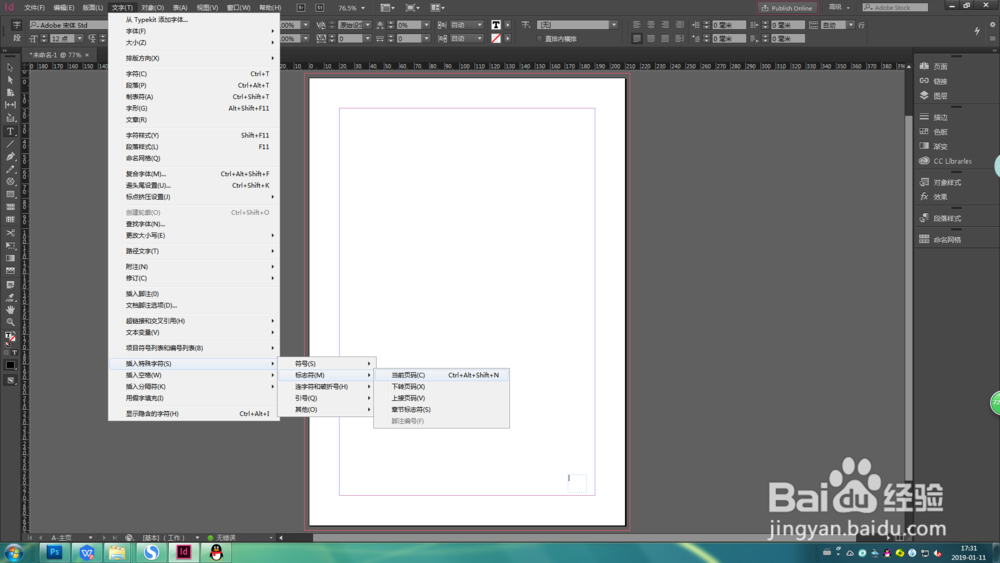Open the Stroke panel icon
This screenshot has width=1000, height=563.
click(x=924, y=117)
